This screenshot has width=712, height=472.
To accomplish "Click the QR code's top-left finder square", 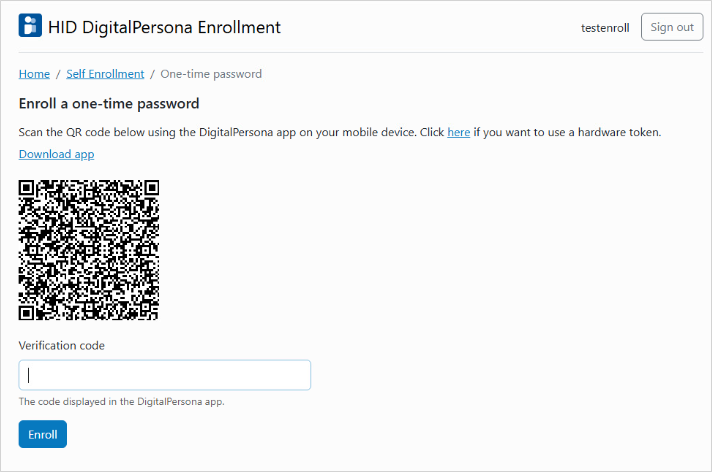I will coord(29,189).
